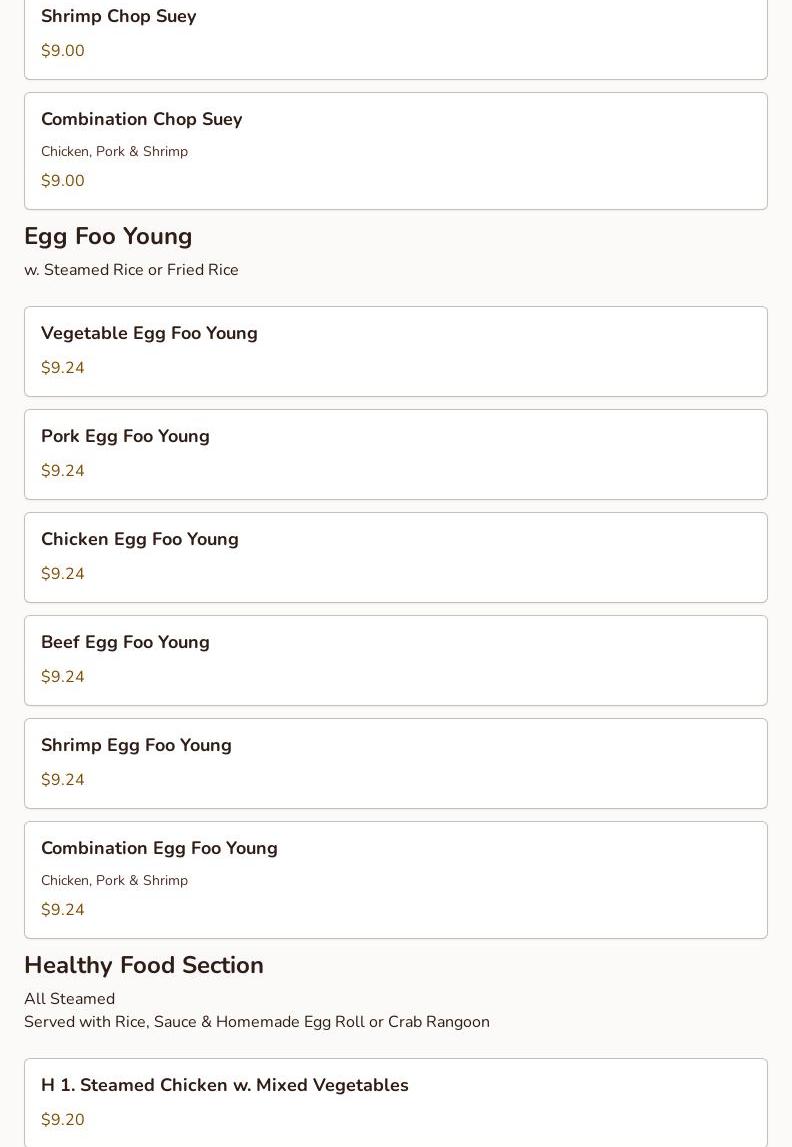The width and height of the screenshot is (792, 1147).
Task: Click 'Chicken, Pork & Shrimp' under Combination Egg Foo Young
Action: pos(114,881)
